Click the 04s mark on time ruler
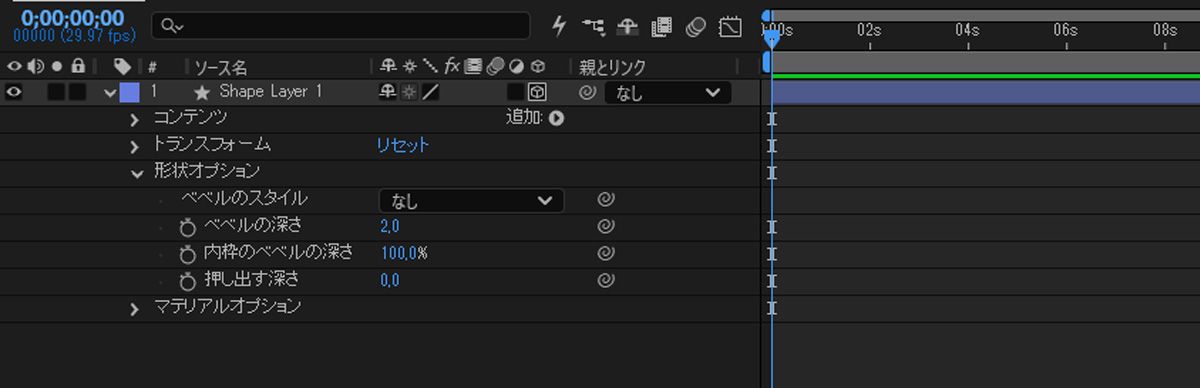1200x388 pixels. 966,30
